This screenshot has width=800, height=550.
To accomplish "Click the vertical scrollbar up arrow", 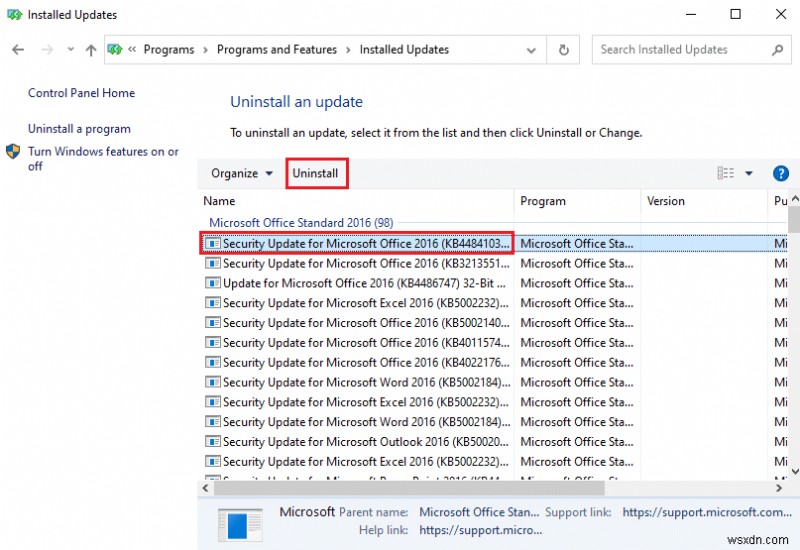I will point(794,199).
